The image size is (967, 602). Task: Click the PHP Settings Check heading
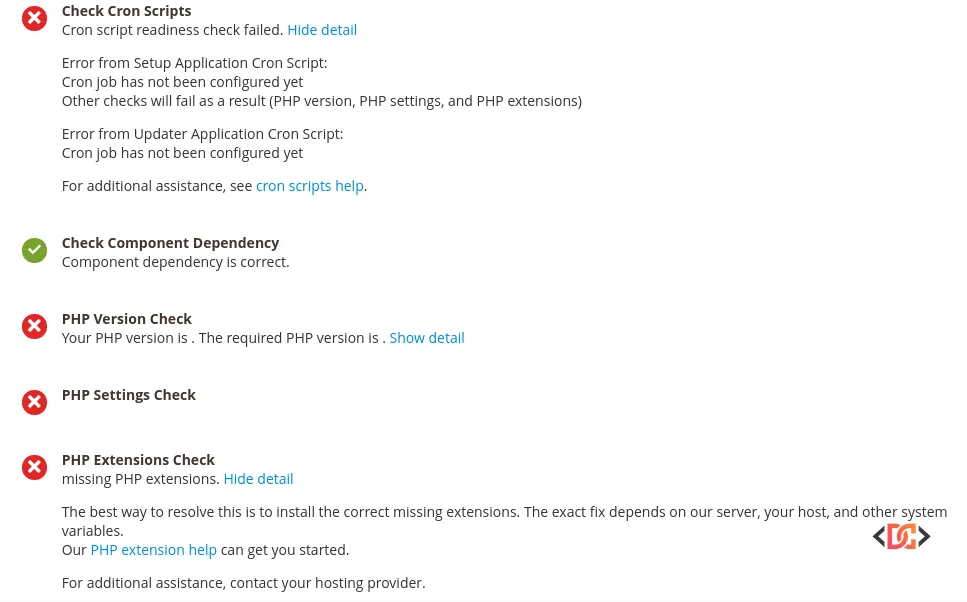pos(128,394)
